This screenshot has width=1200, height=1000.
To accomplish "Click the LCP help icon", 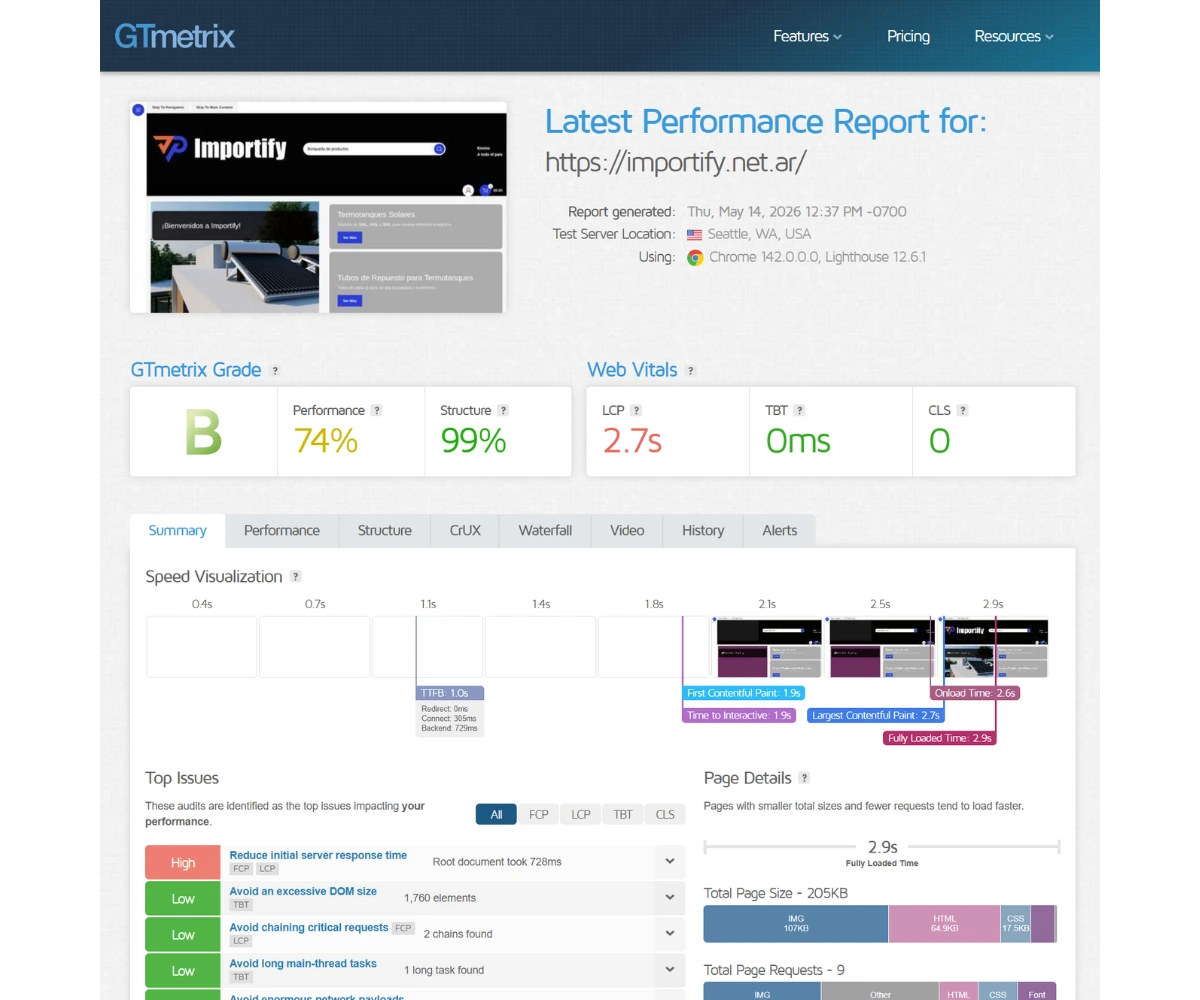I will [x=636, y=410].
